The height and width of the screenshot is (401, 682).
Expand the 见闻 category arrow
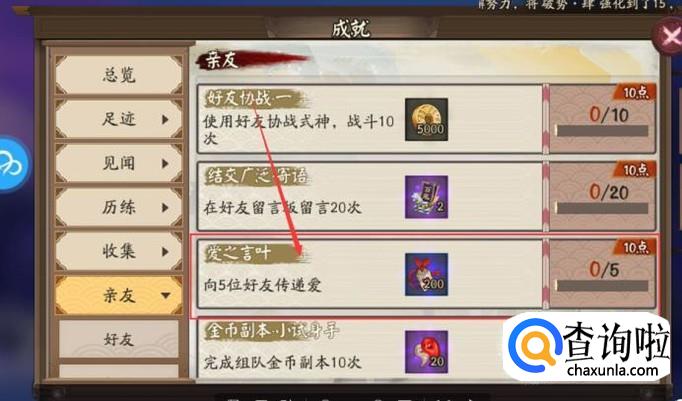(x=165, y=164)
